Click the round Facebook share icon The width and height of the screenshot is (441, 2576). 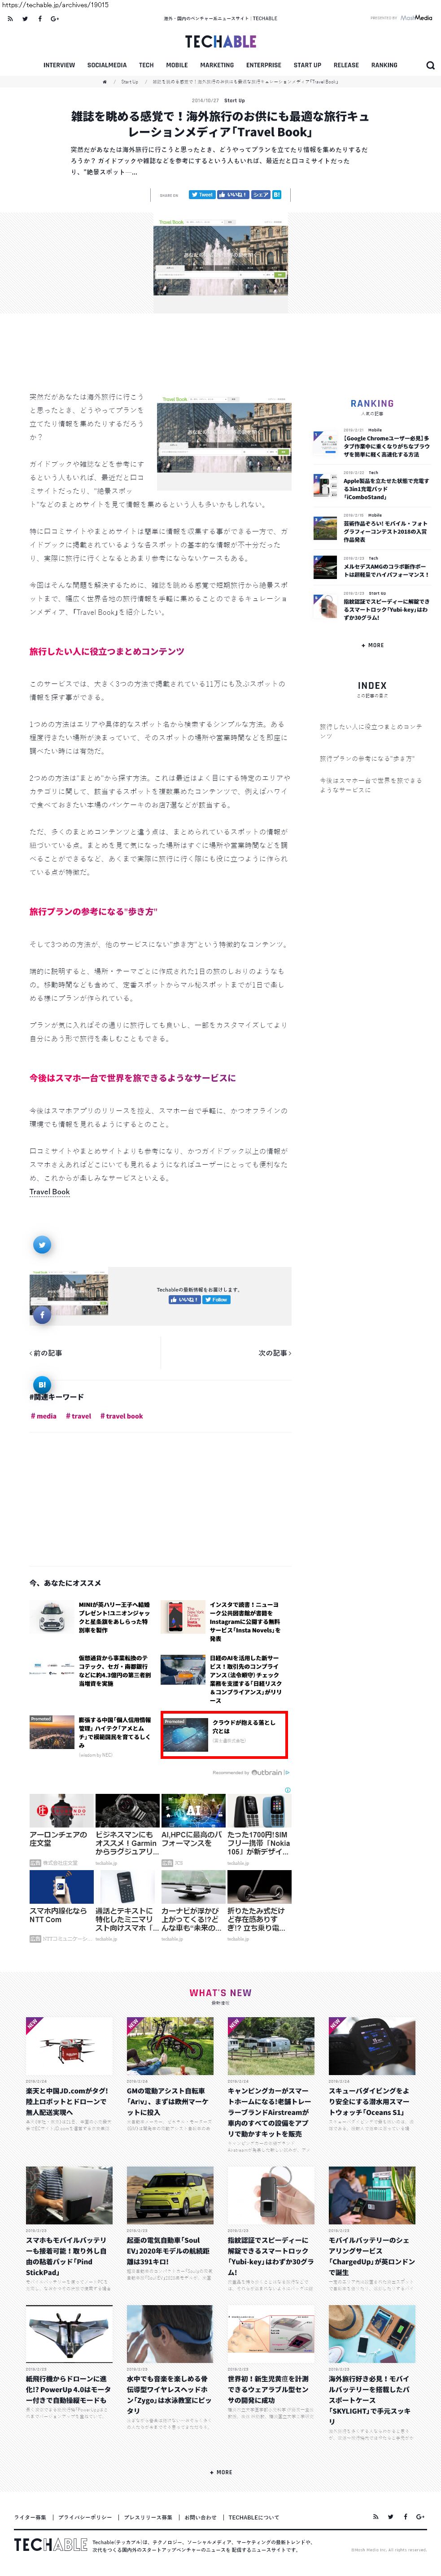(42, 1315)
